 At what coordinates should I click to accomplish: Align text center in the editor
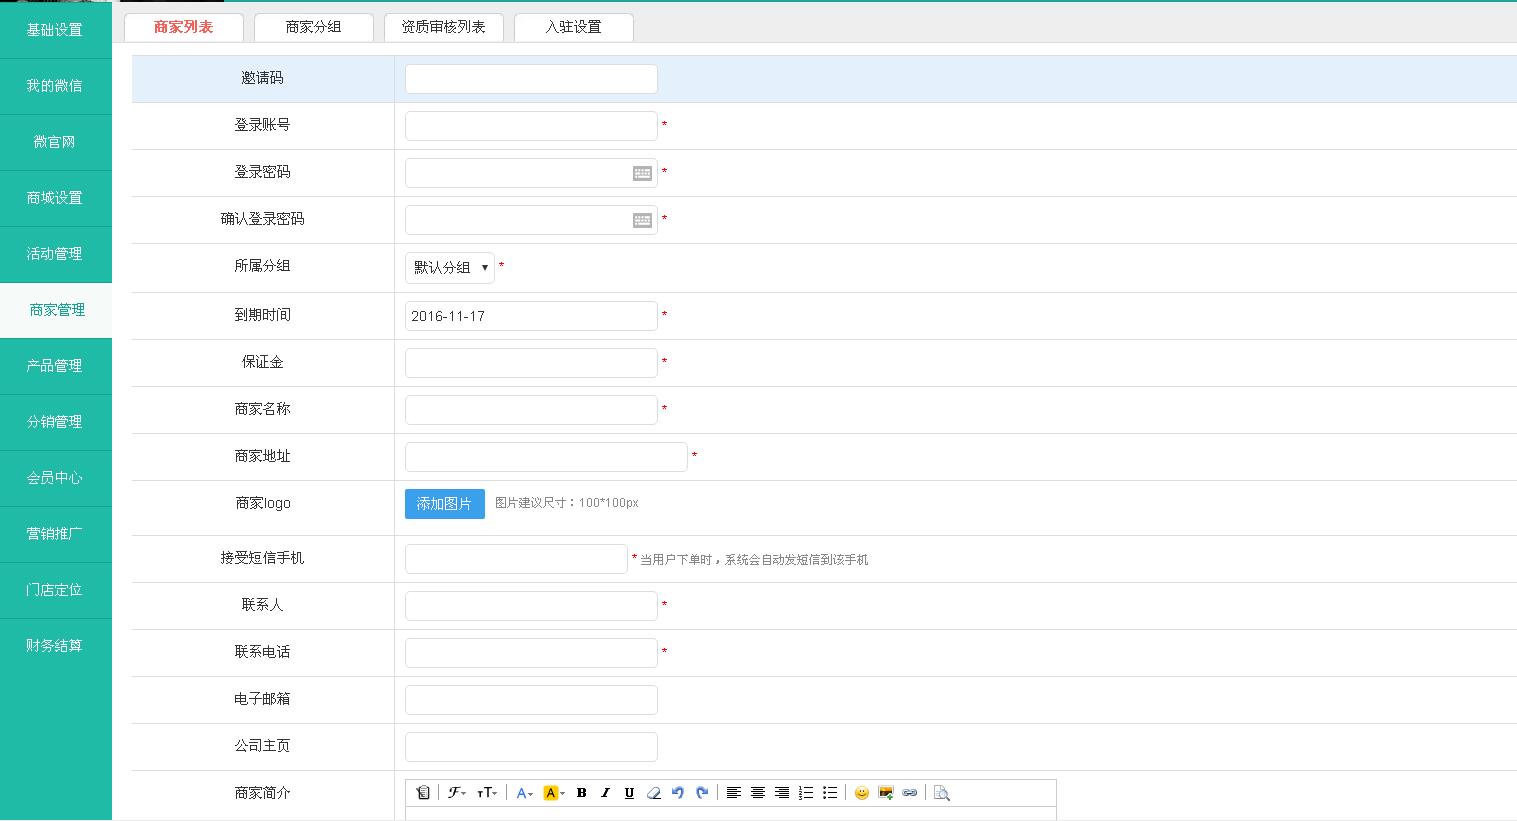tap(758, 793)
